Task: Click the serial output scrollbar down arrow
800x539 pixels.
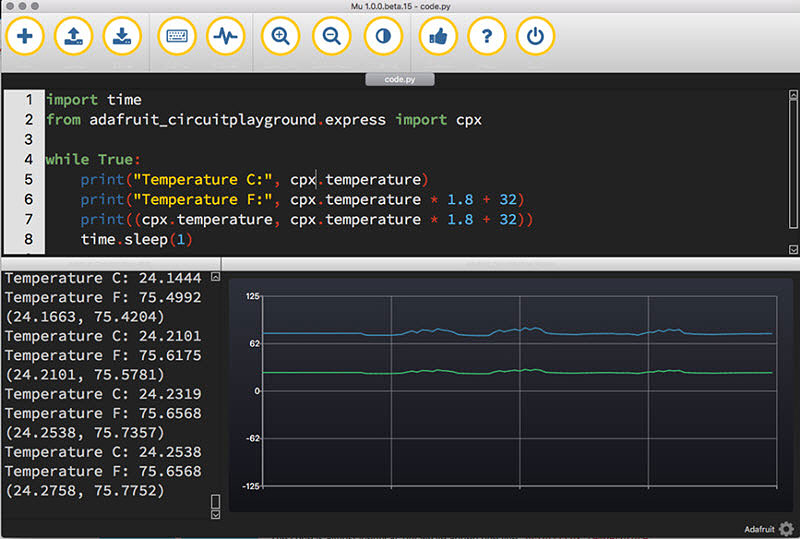Action: (x=215, y=514)
